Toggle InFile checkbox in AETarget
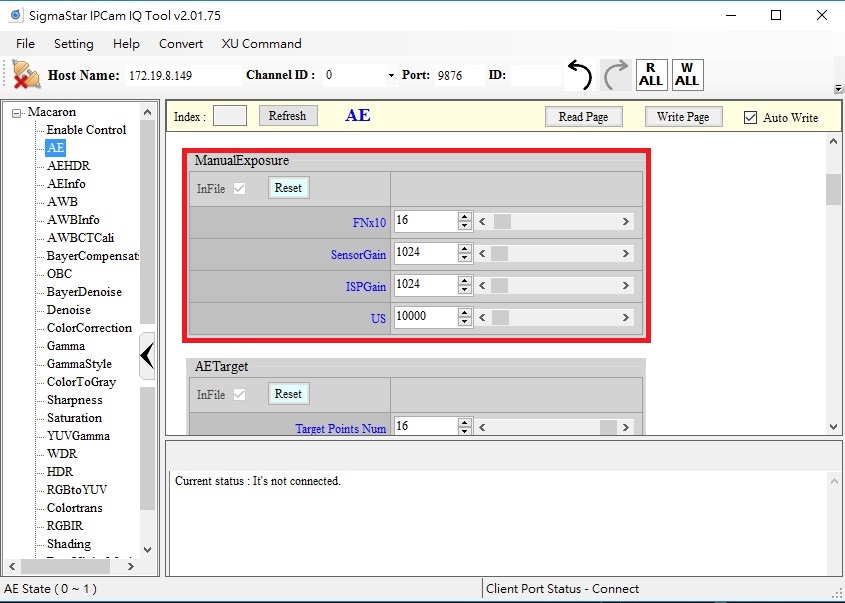The height and width of the screenshot is (603, 845). (x=239, y=394)
